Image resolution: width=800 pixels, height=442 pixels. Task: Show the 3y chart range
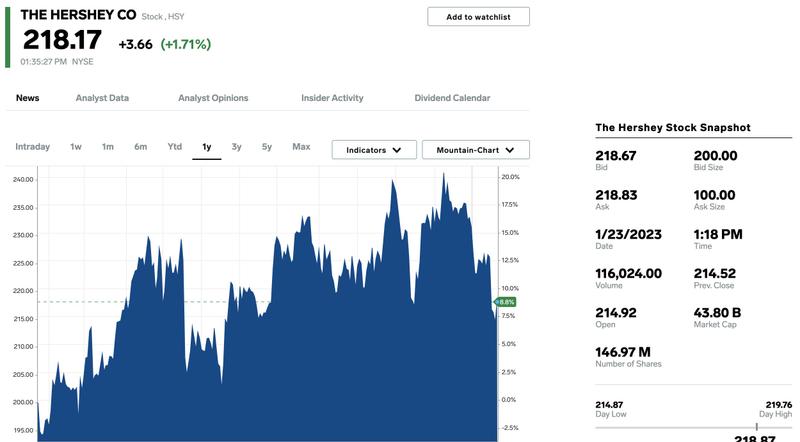pos(236,147)
